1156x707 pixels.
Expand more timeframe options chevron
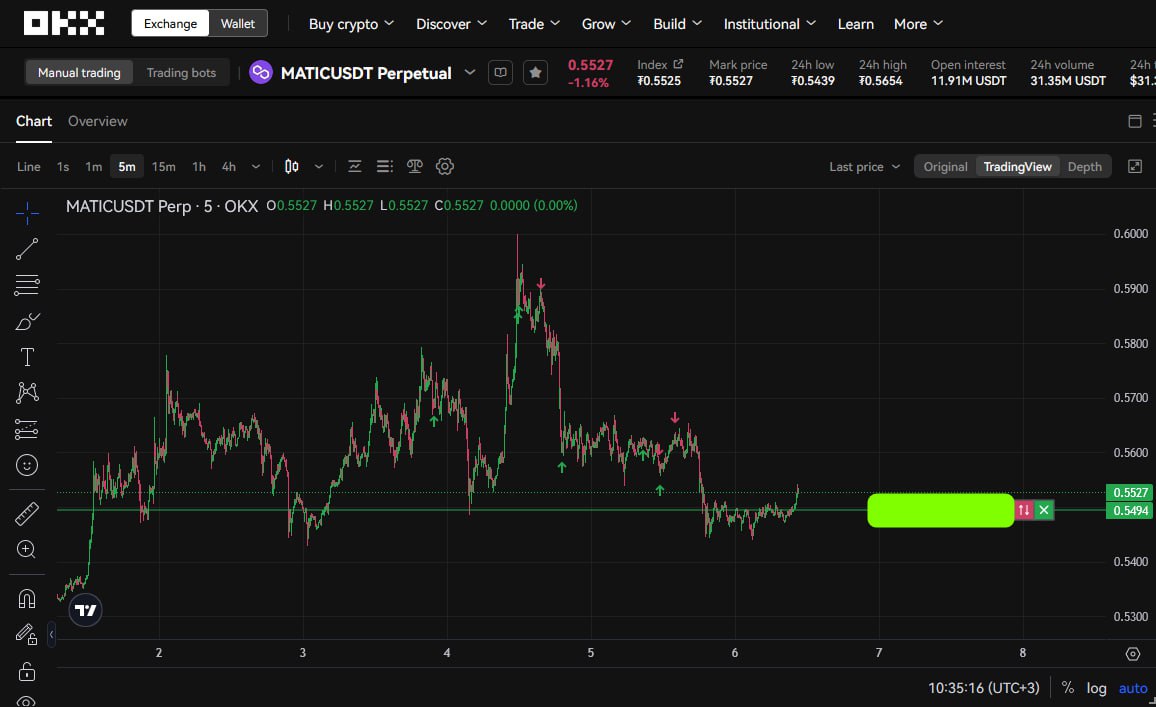(x=256, y=167)
